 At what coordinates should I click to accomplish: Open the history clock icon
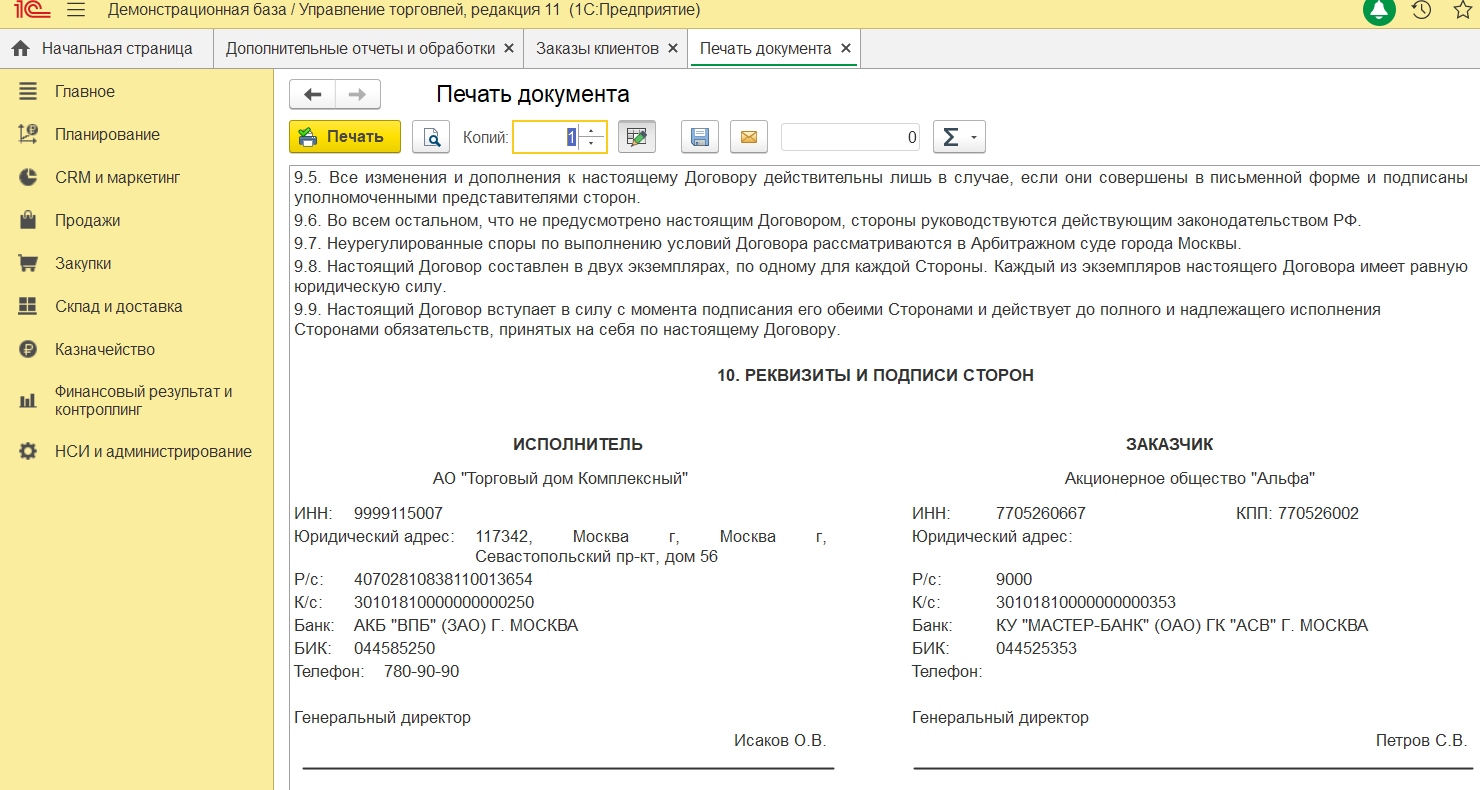1421,10
